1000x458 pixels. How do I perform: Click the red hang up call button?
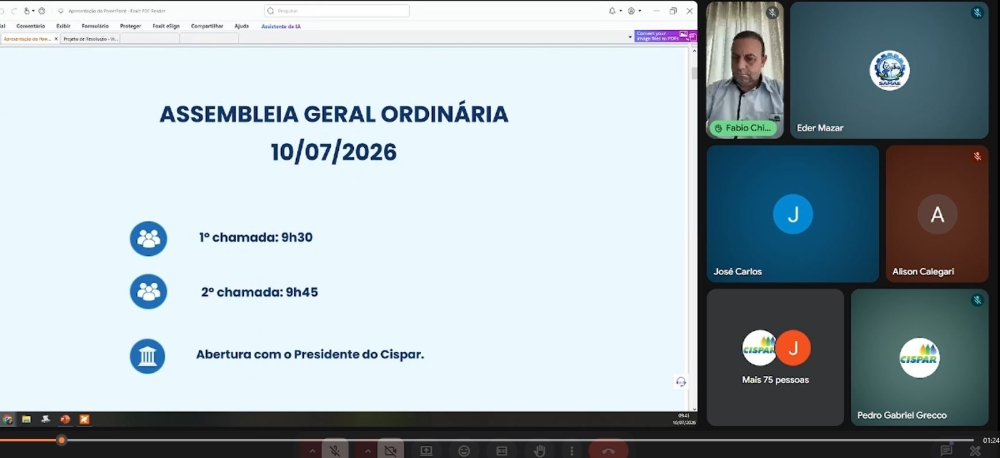[608, 451]
